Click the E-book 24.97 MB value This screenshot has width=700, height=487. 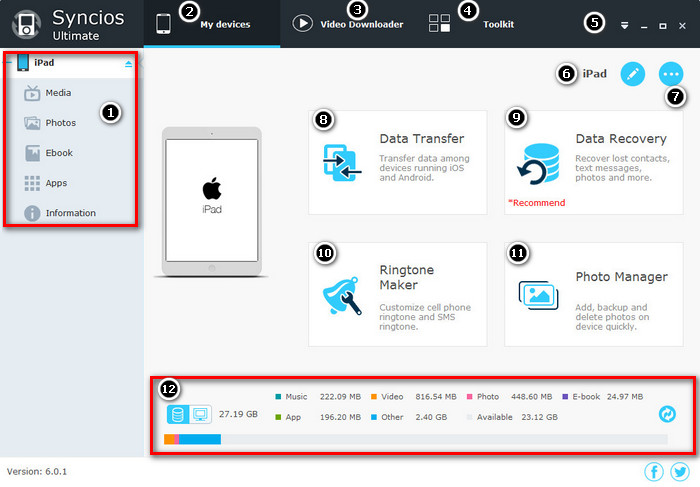point(625,396)
